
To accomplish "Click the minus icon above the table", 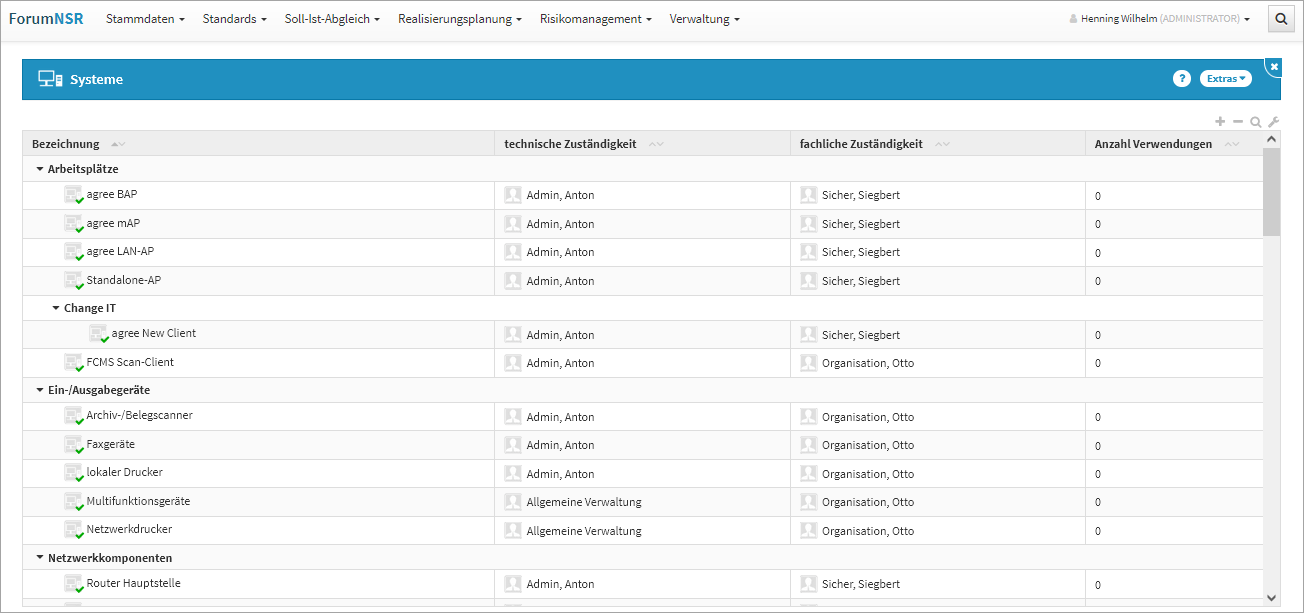I will 1238,121.
